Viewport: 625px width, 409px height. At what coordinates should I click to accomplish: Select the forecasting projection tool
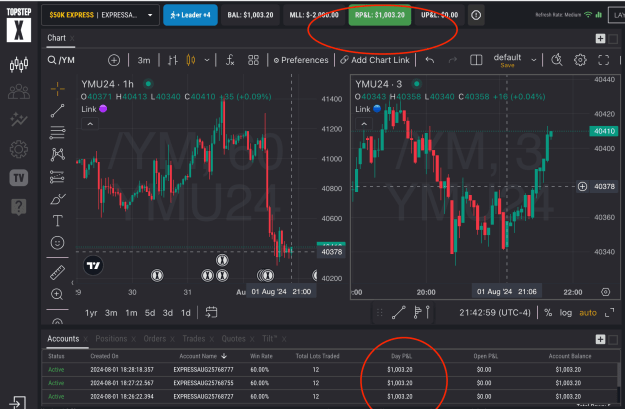(57, 177)
